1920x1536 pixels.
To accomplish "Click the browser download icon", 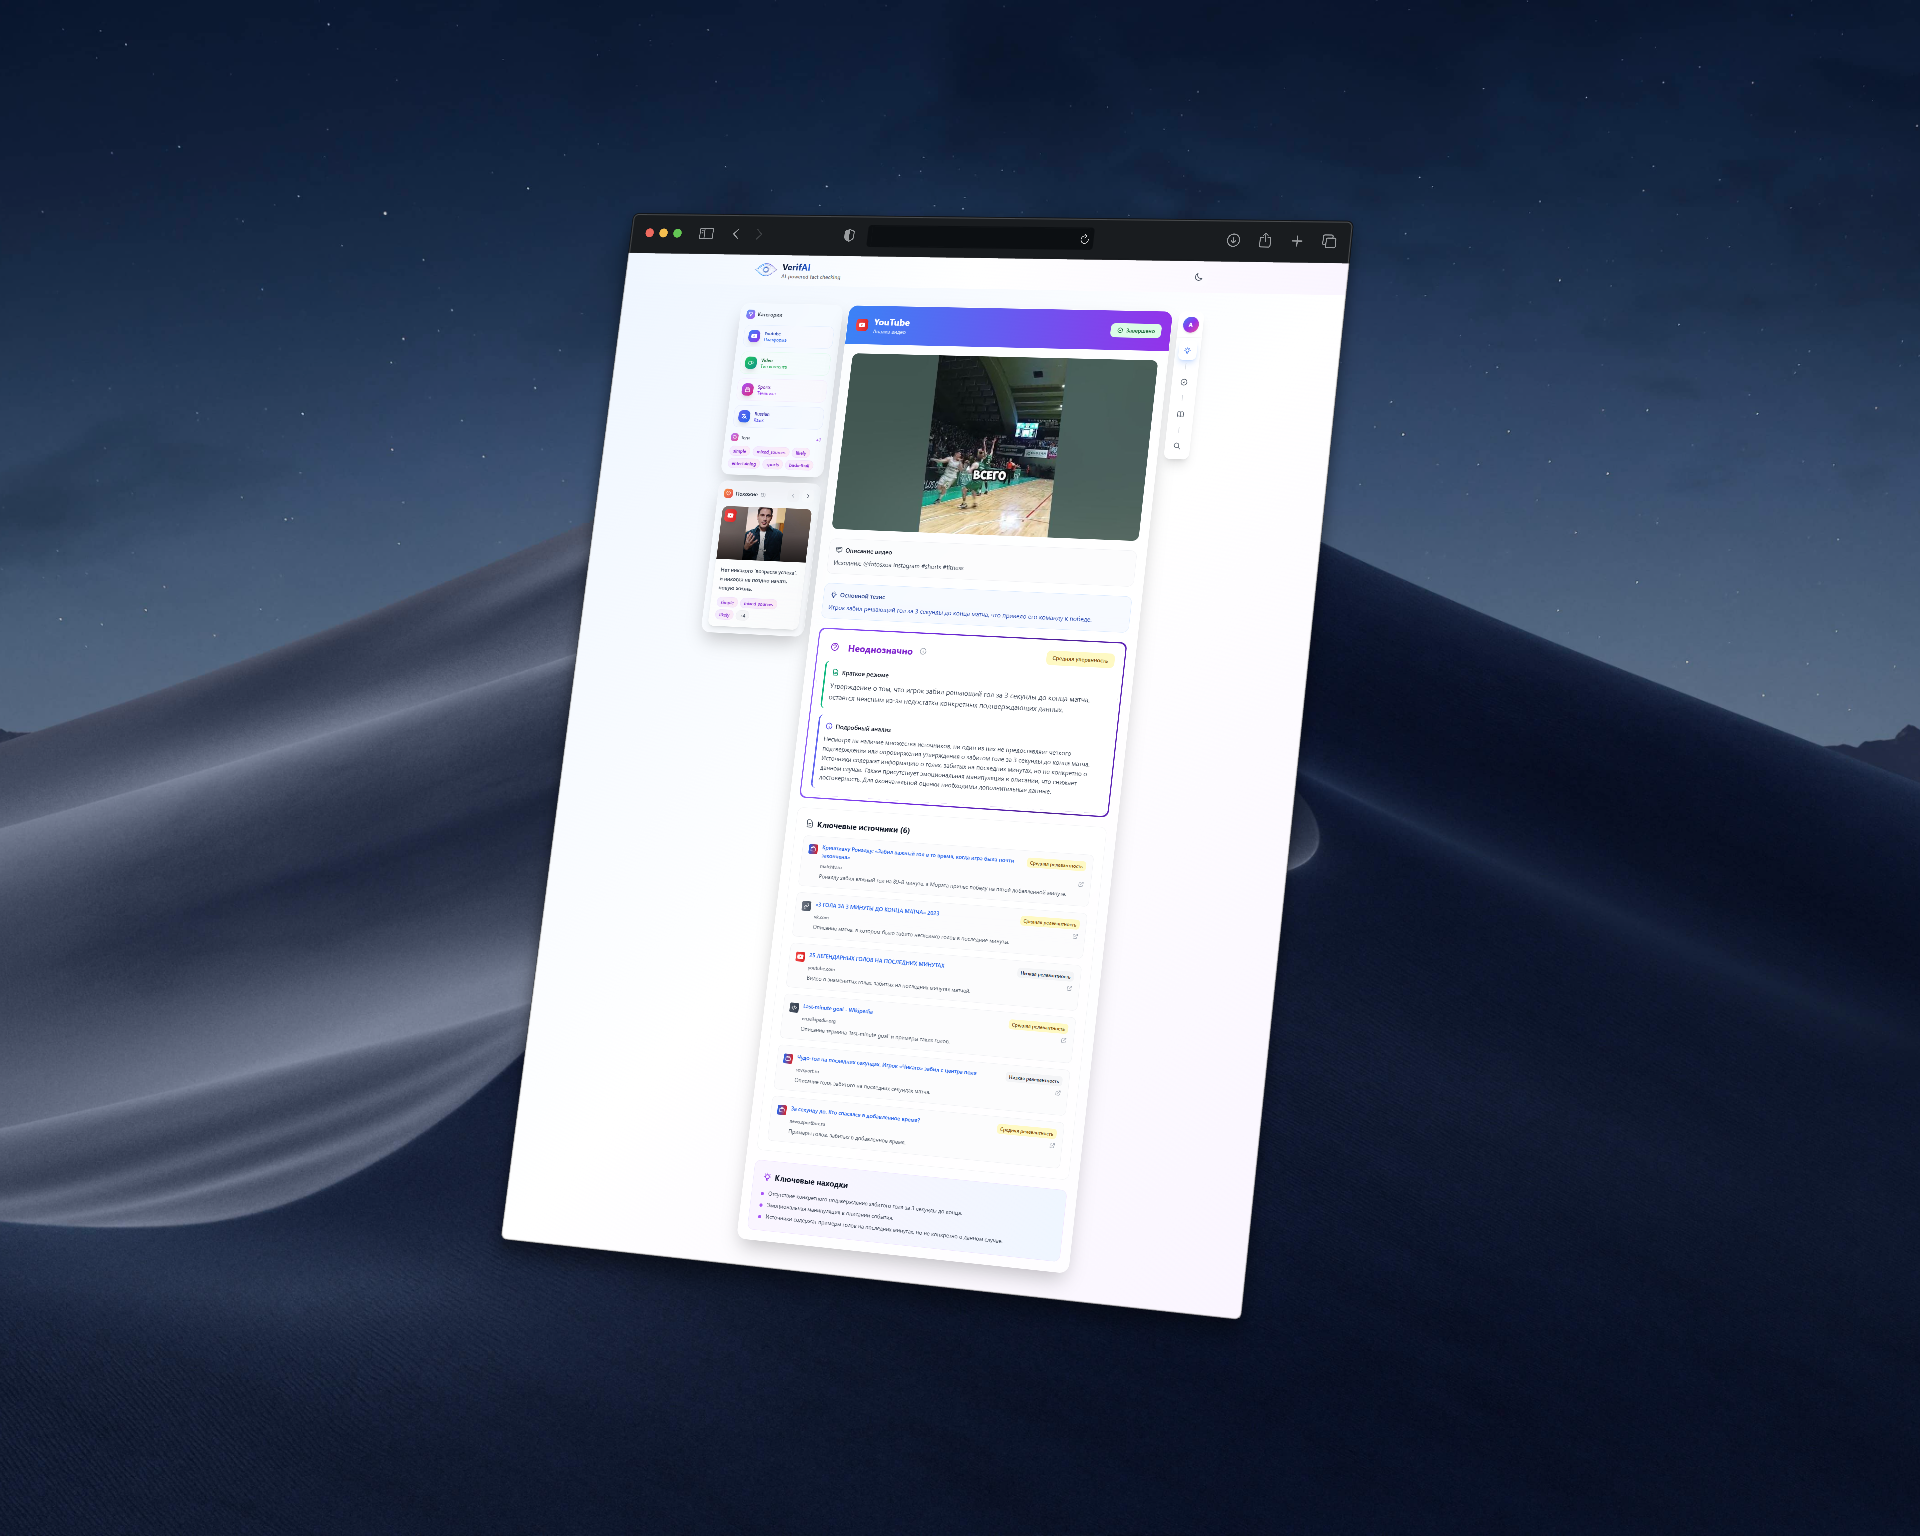I will [x=1233, y=240].
